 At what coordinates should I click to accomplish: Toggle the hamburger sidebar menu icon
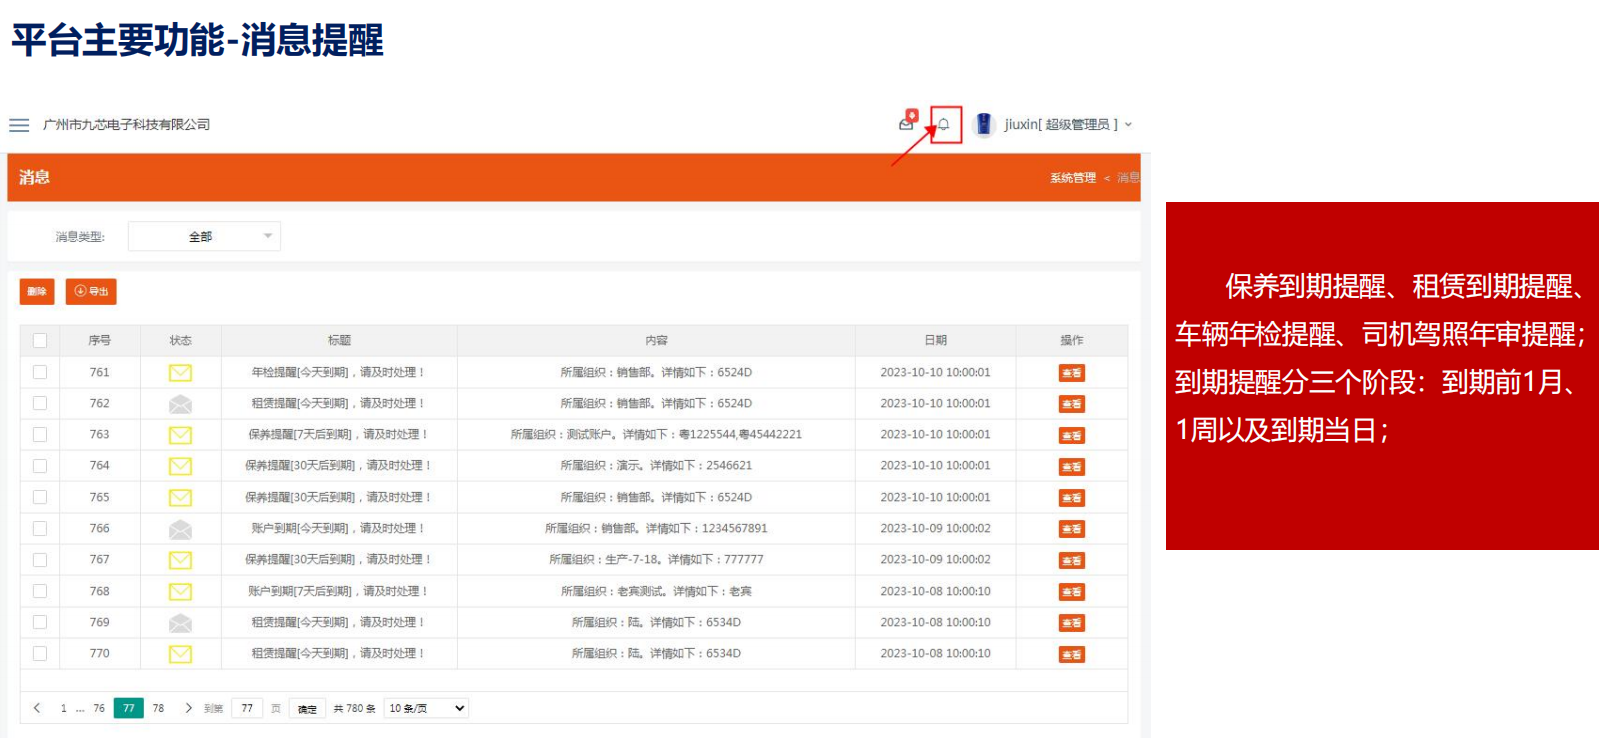(19, 125)
